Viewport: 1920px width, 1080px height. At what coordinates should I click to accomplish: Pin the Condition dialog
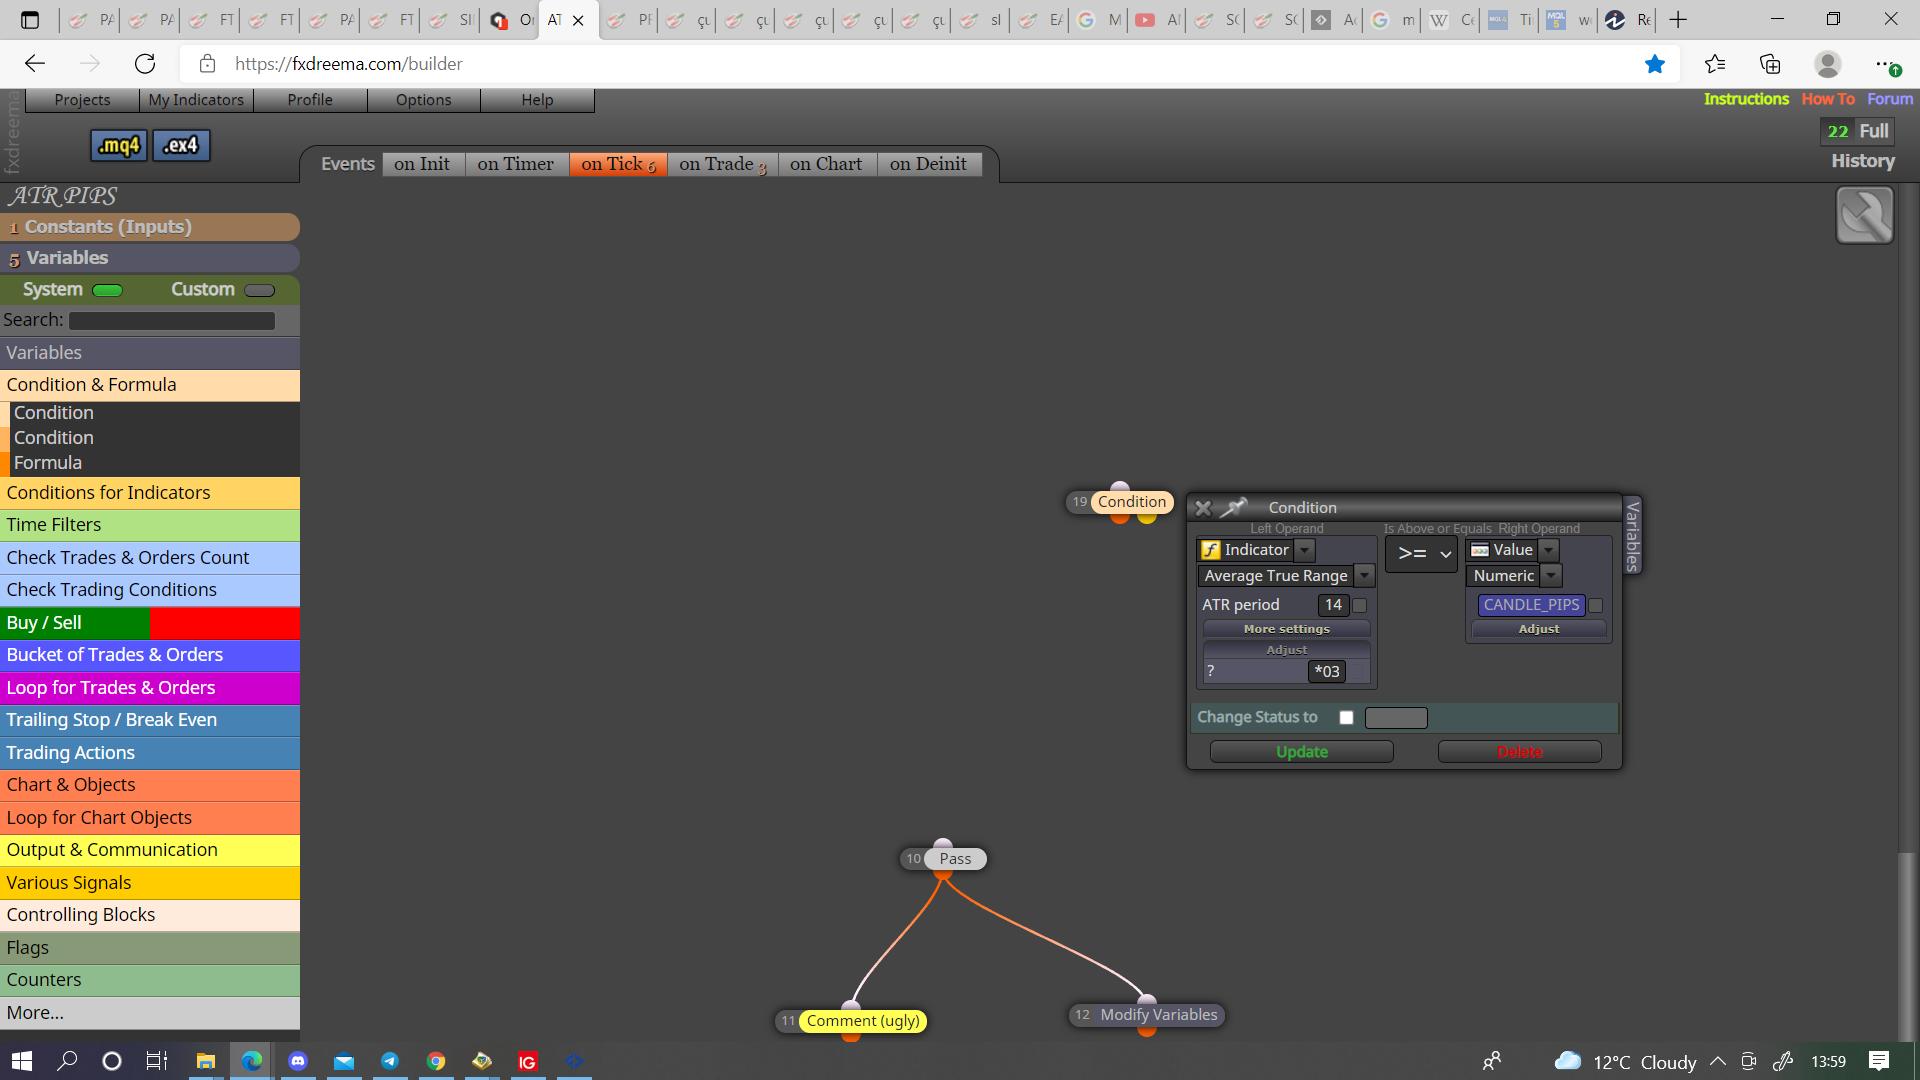(x=1235, y=507)
